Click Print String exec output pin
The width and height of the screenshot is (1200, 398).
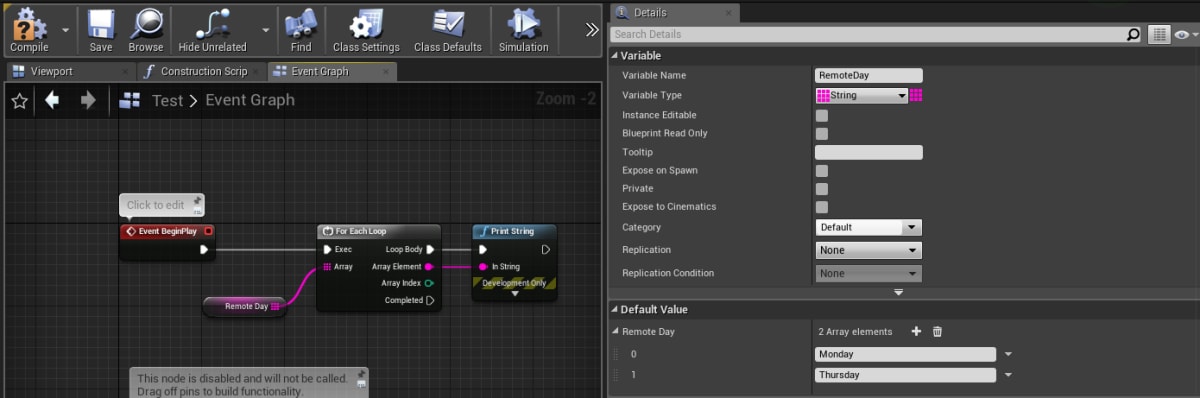tap(546, 249)
